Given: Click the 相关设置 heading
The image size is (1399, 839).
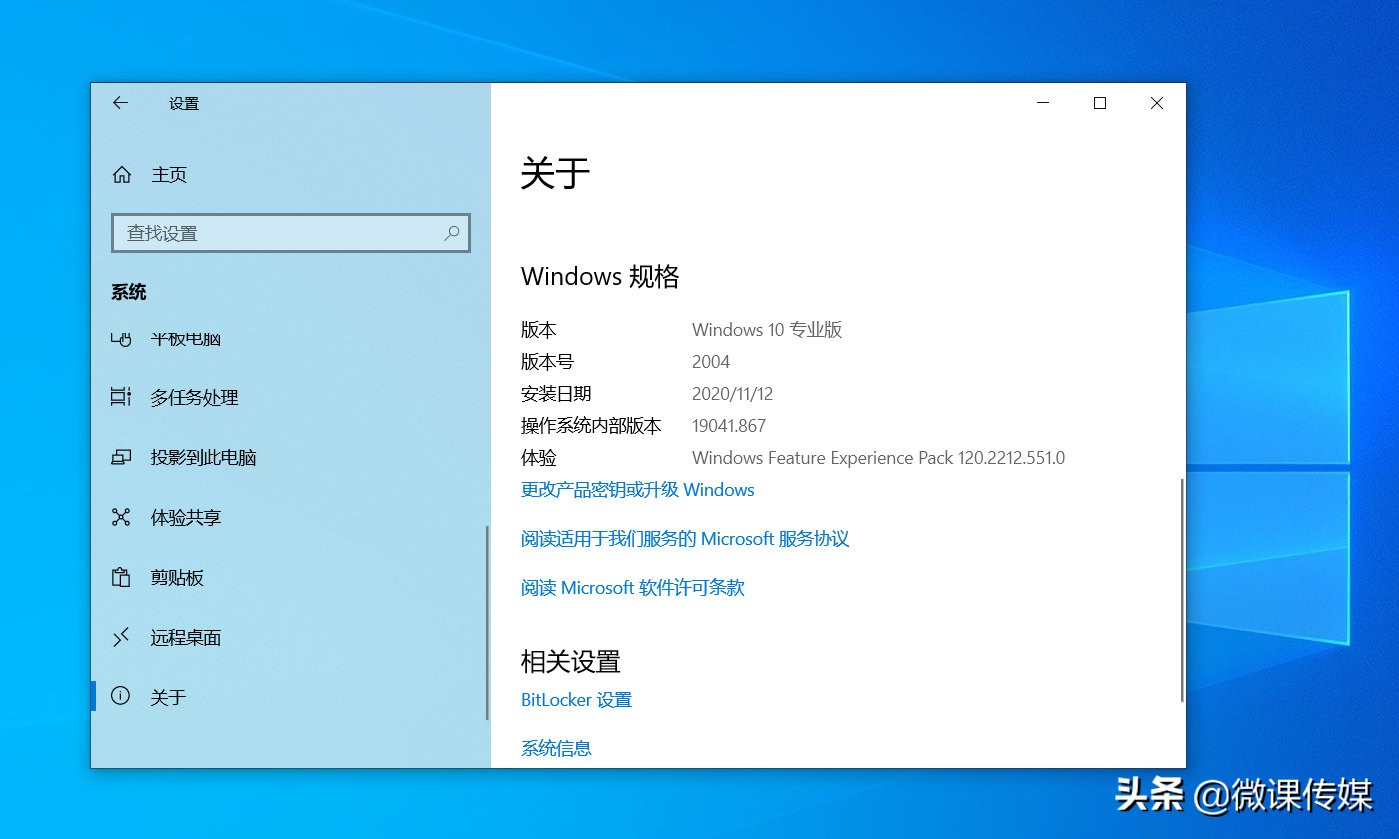Looking at the screenshot, I should pyautogui.click(x=570, y=661).
